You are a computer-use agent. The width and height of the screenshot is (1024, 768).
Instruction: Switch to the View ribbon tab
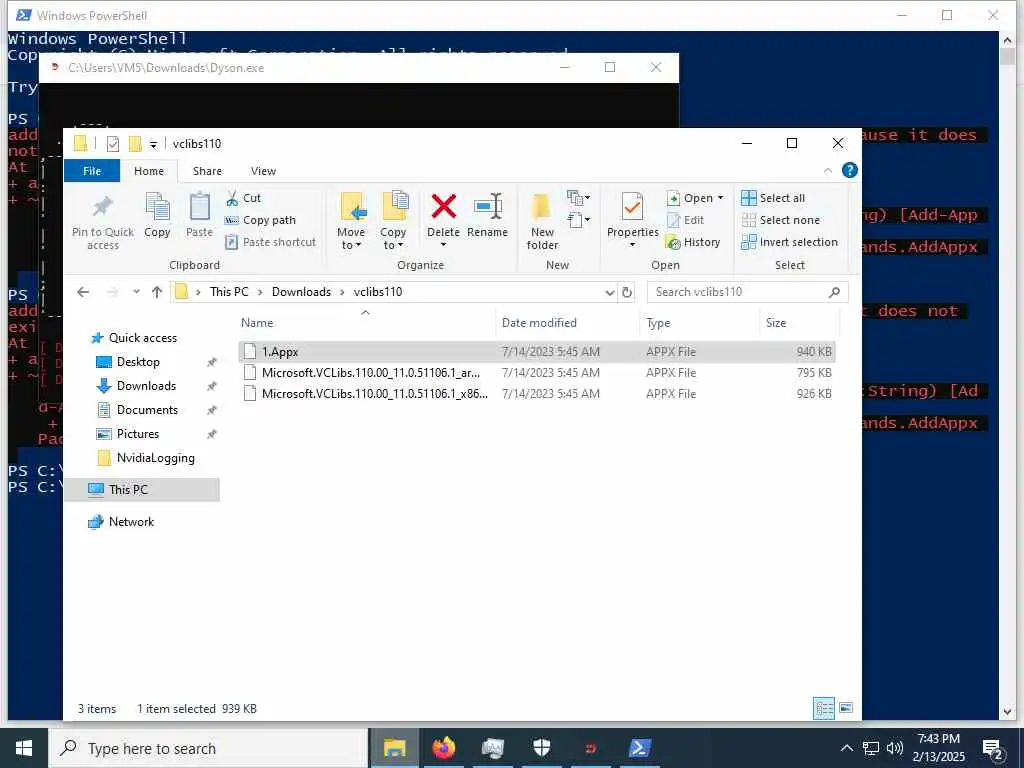tap(263, 170)
